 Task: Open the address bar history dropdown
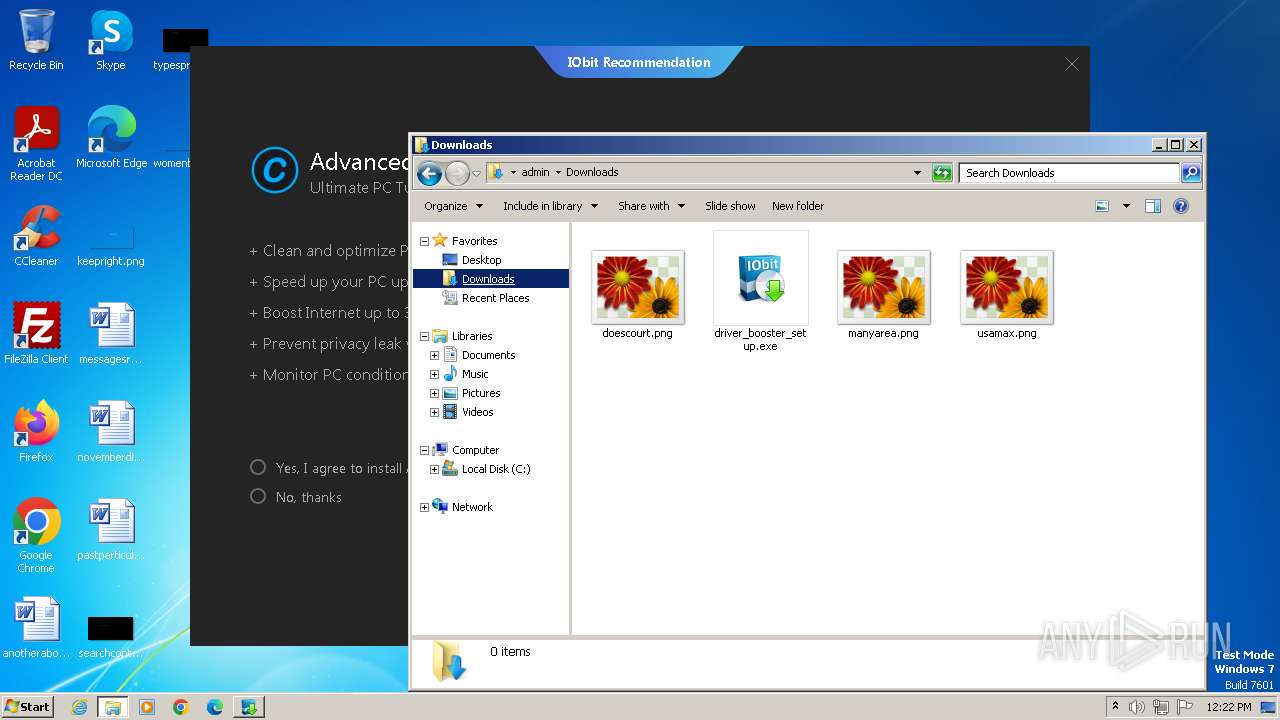(917, 173)
